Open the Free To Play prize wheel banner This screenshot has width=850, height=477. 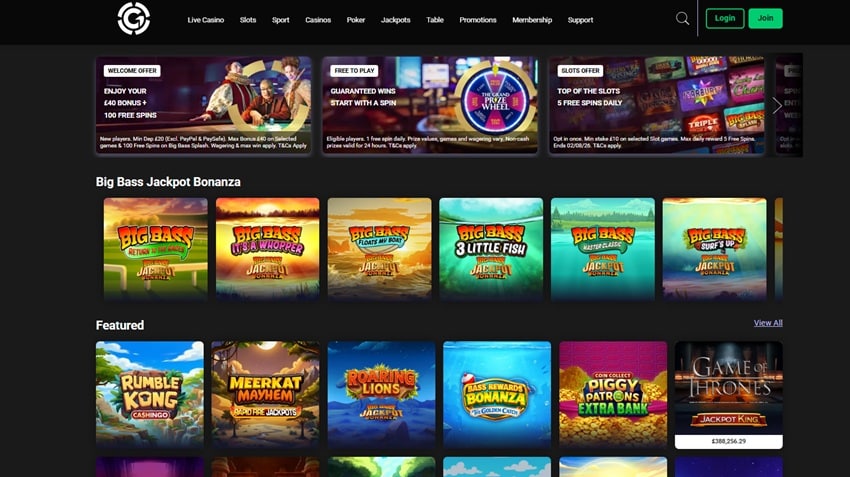430,105
